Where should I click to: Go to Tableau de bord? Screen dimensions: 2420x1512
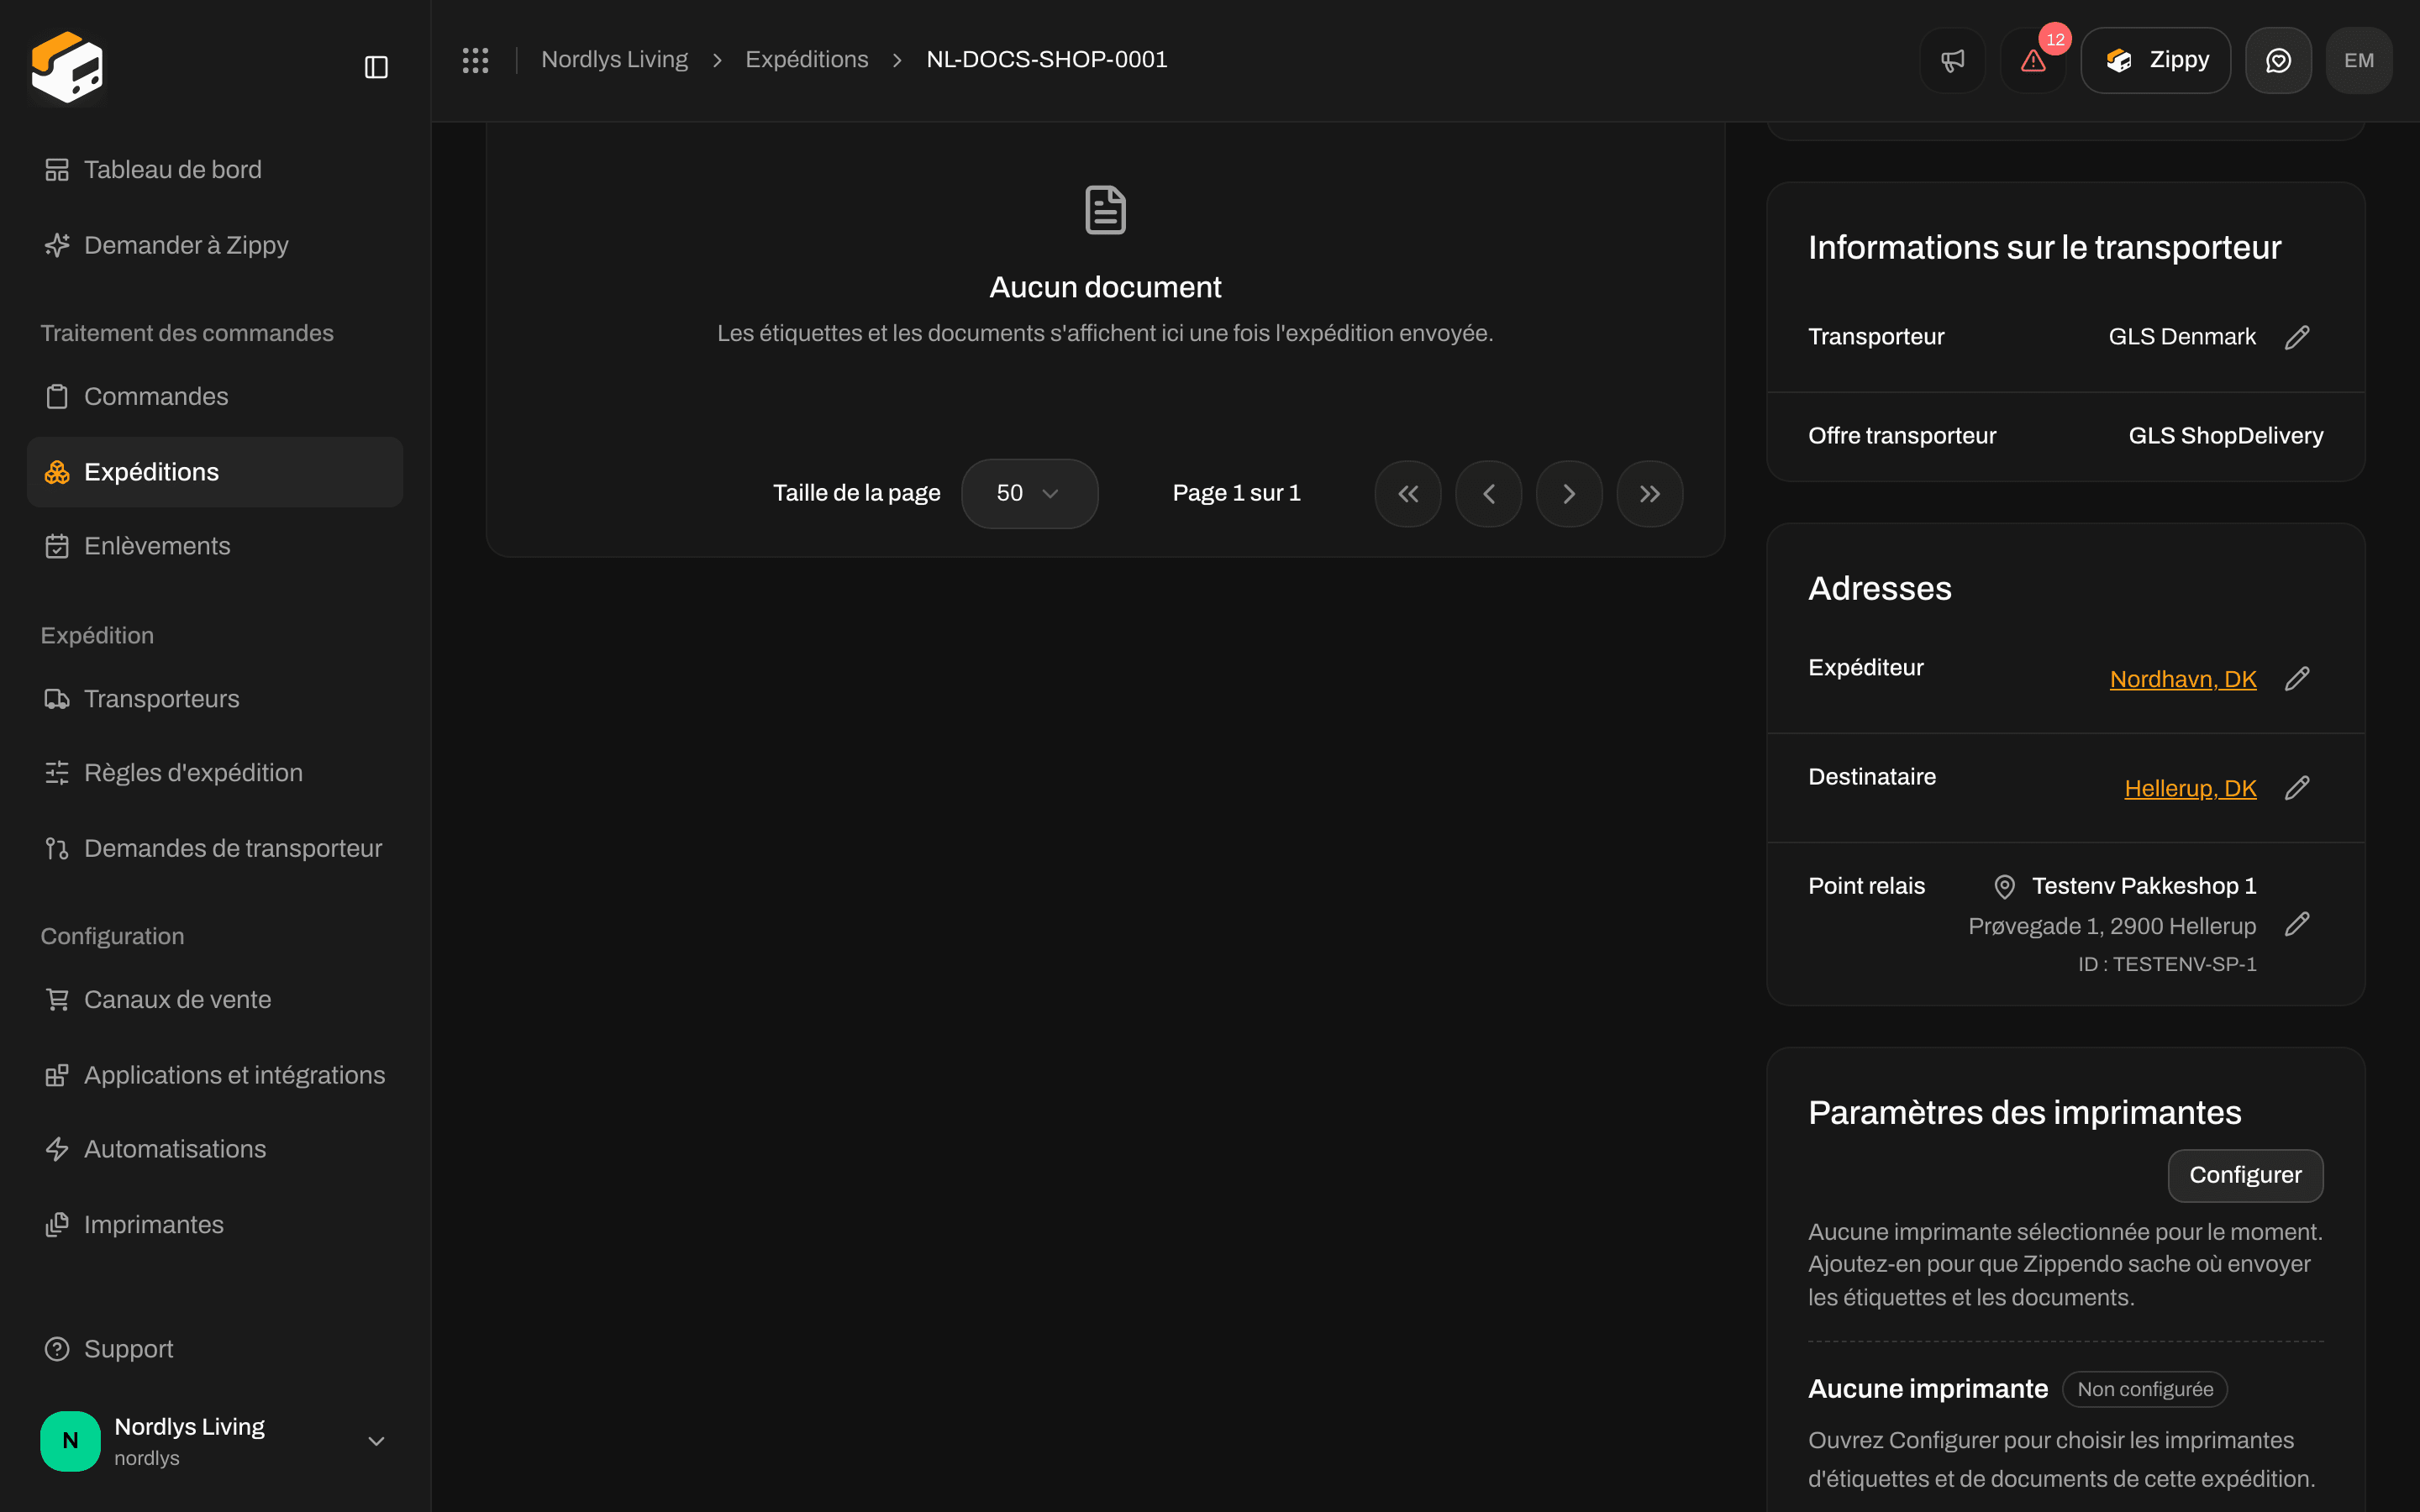tap(215, 170)
